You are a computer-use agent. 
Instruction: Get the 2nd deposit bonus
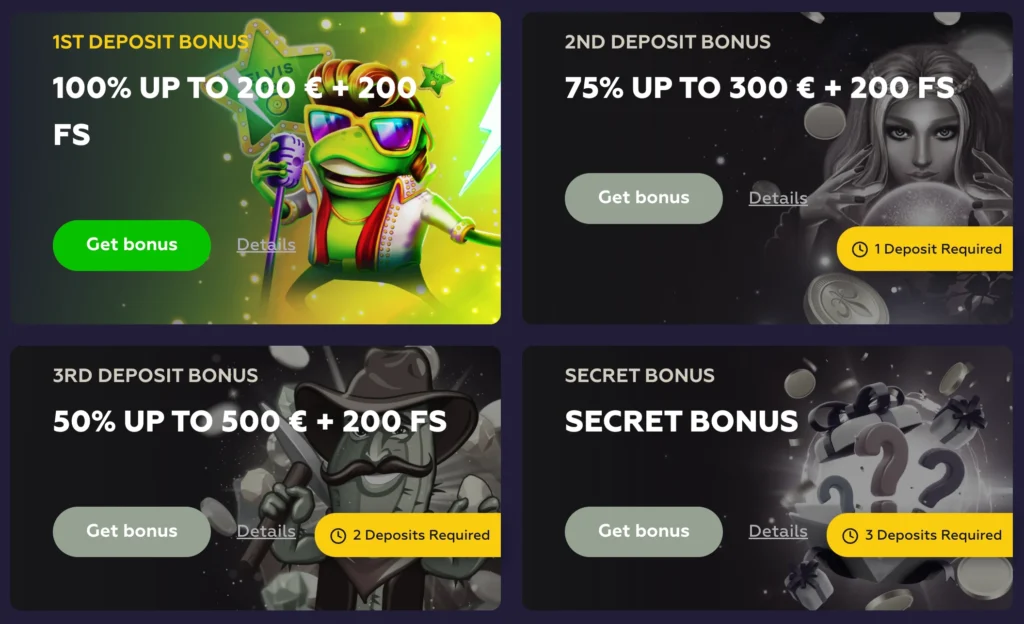[x=643, y=198]
